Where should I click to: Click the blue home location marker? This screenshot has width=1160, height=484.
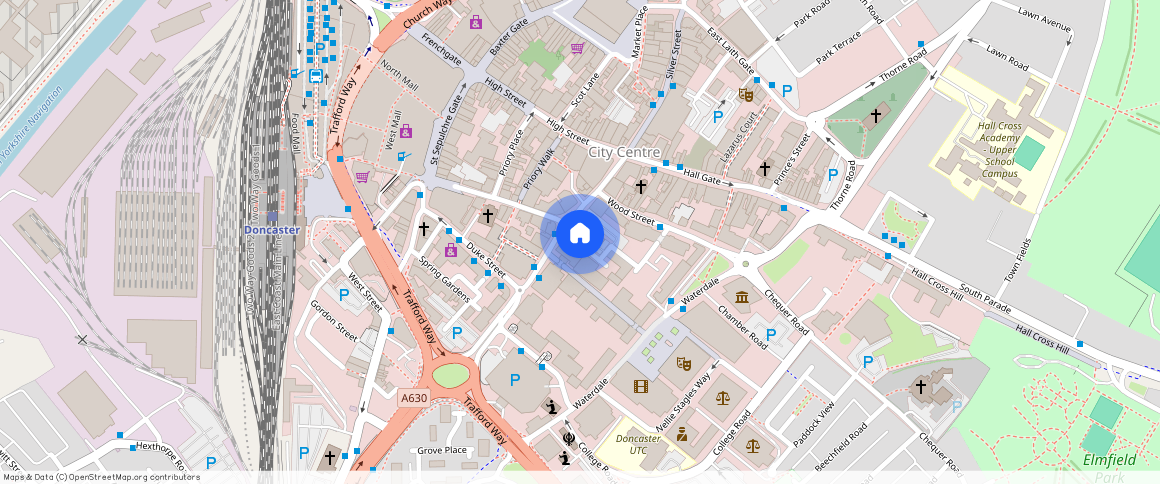pos(580,234)
